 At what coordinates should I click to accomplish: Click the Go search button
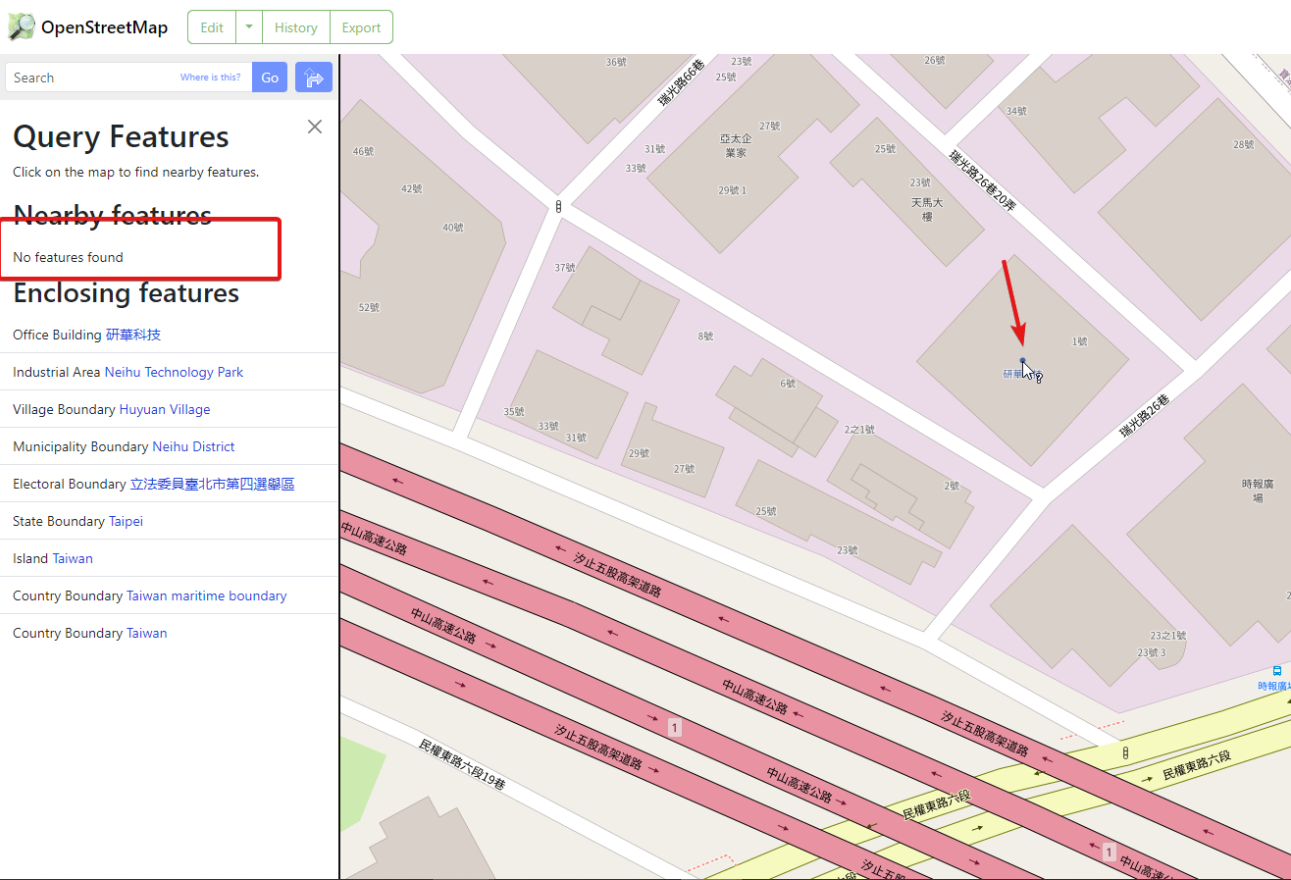pyautogui.click(x=270, y=77)
